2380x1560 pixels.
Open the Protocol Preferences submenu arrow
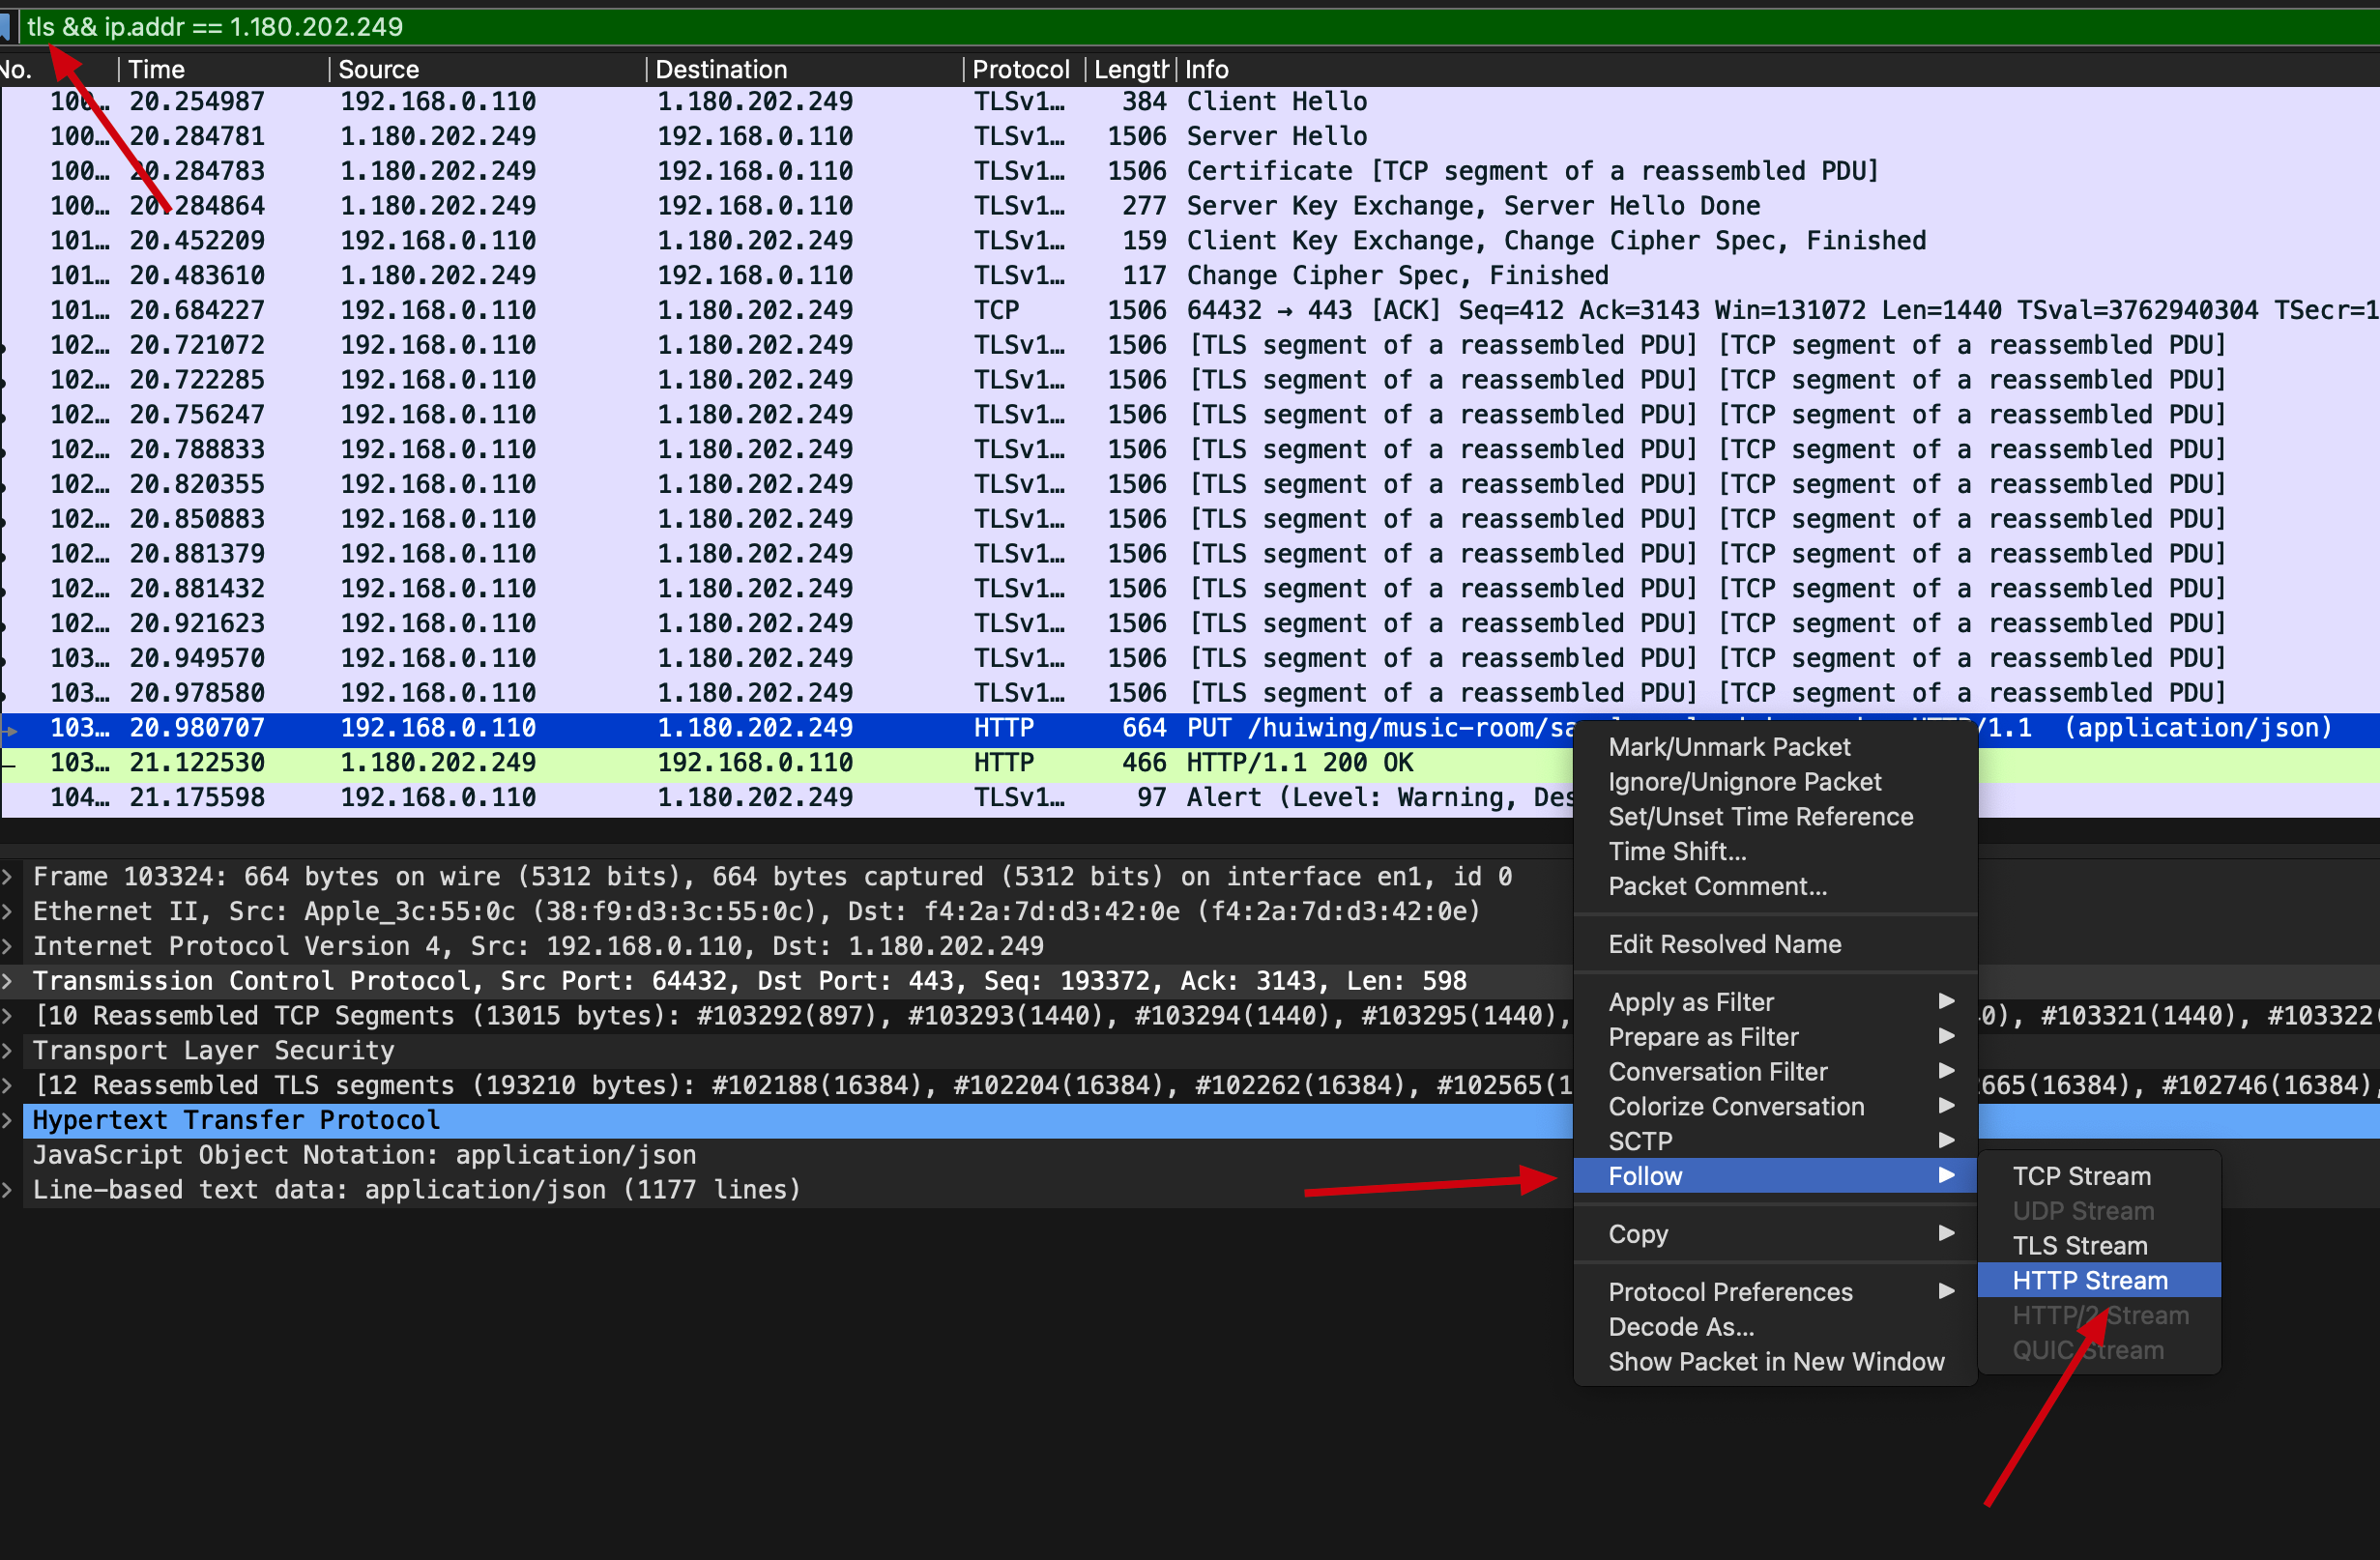click(1946, 1291)
